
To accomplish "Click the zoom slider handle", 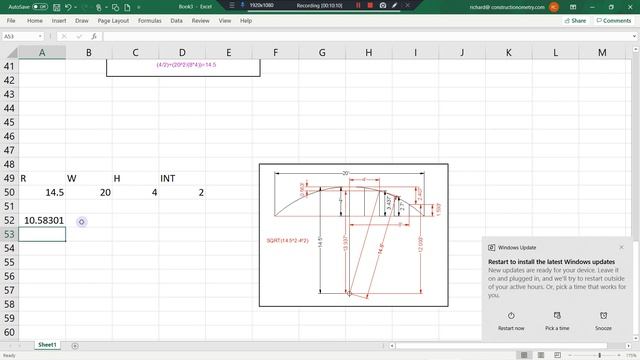I will (600, 356).
